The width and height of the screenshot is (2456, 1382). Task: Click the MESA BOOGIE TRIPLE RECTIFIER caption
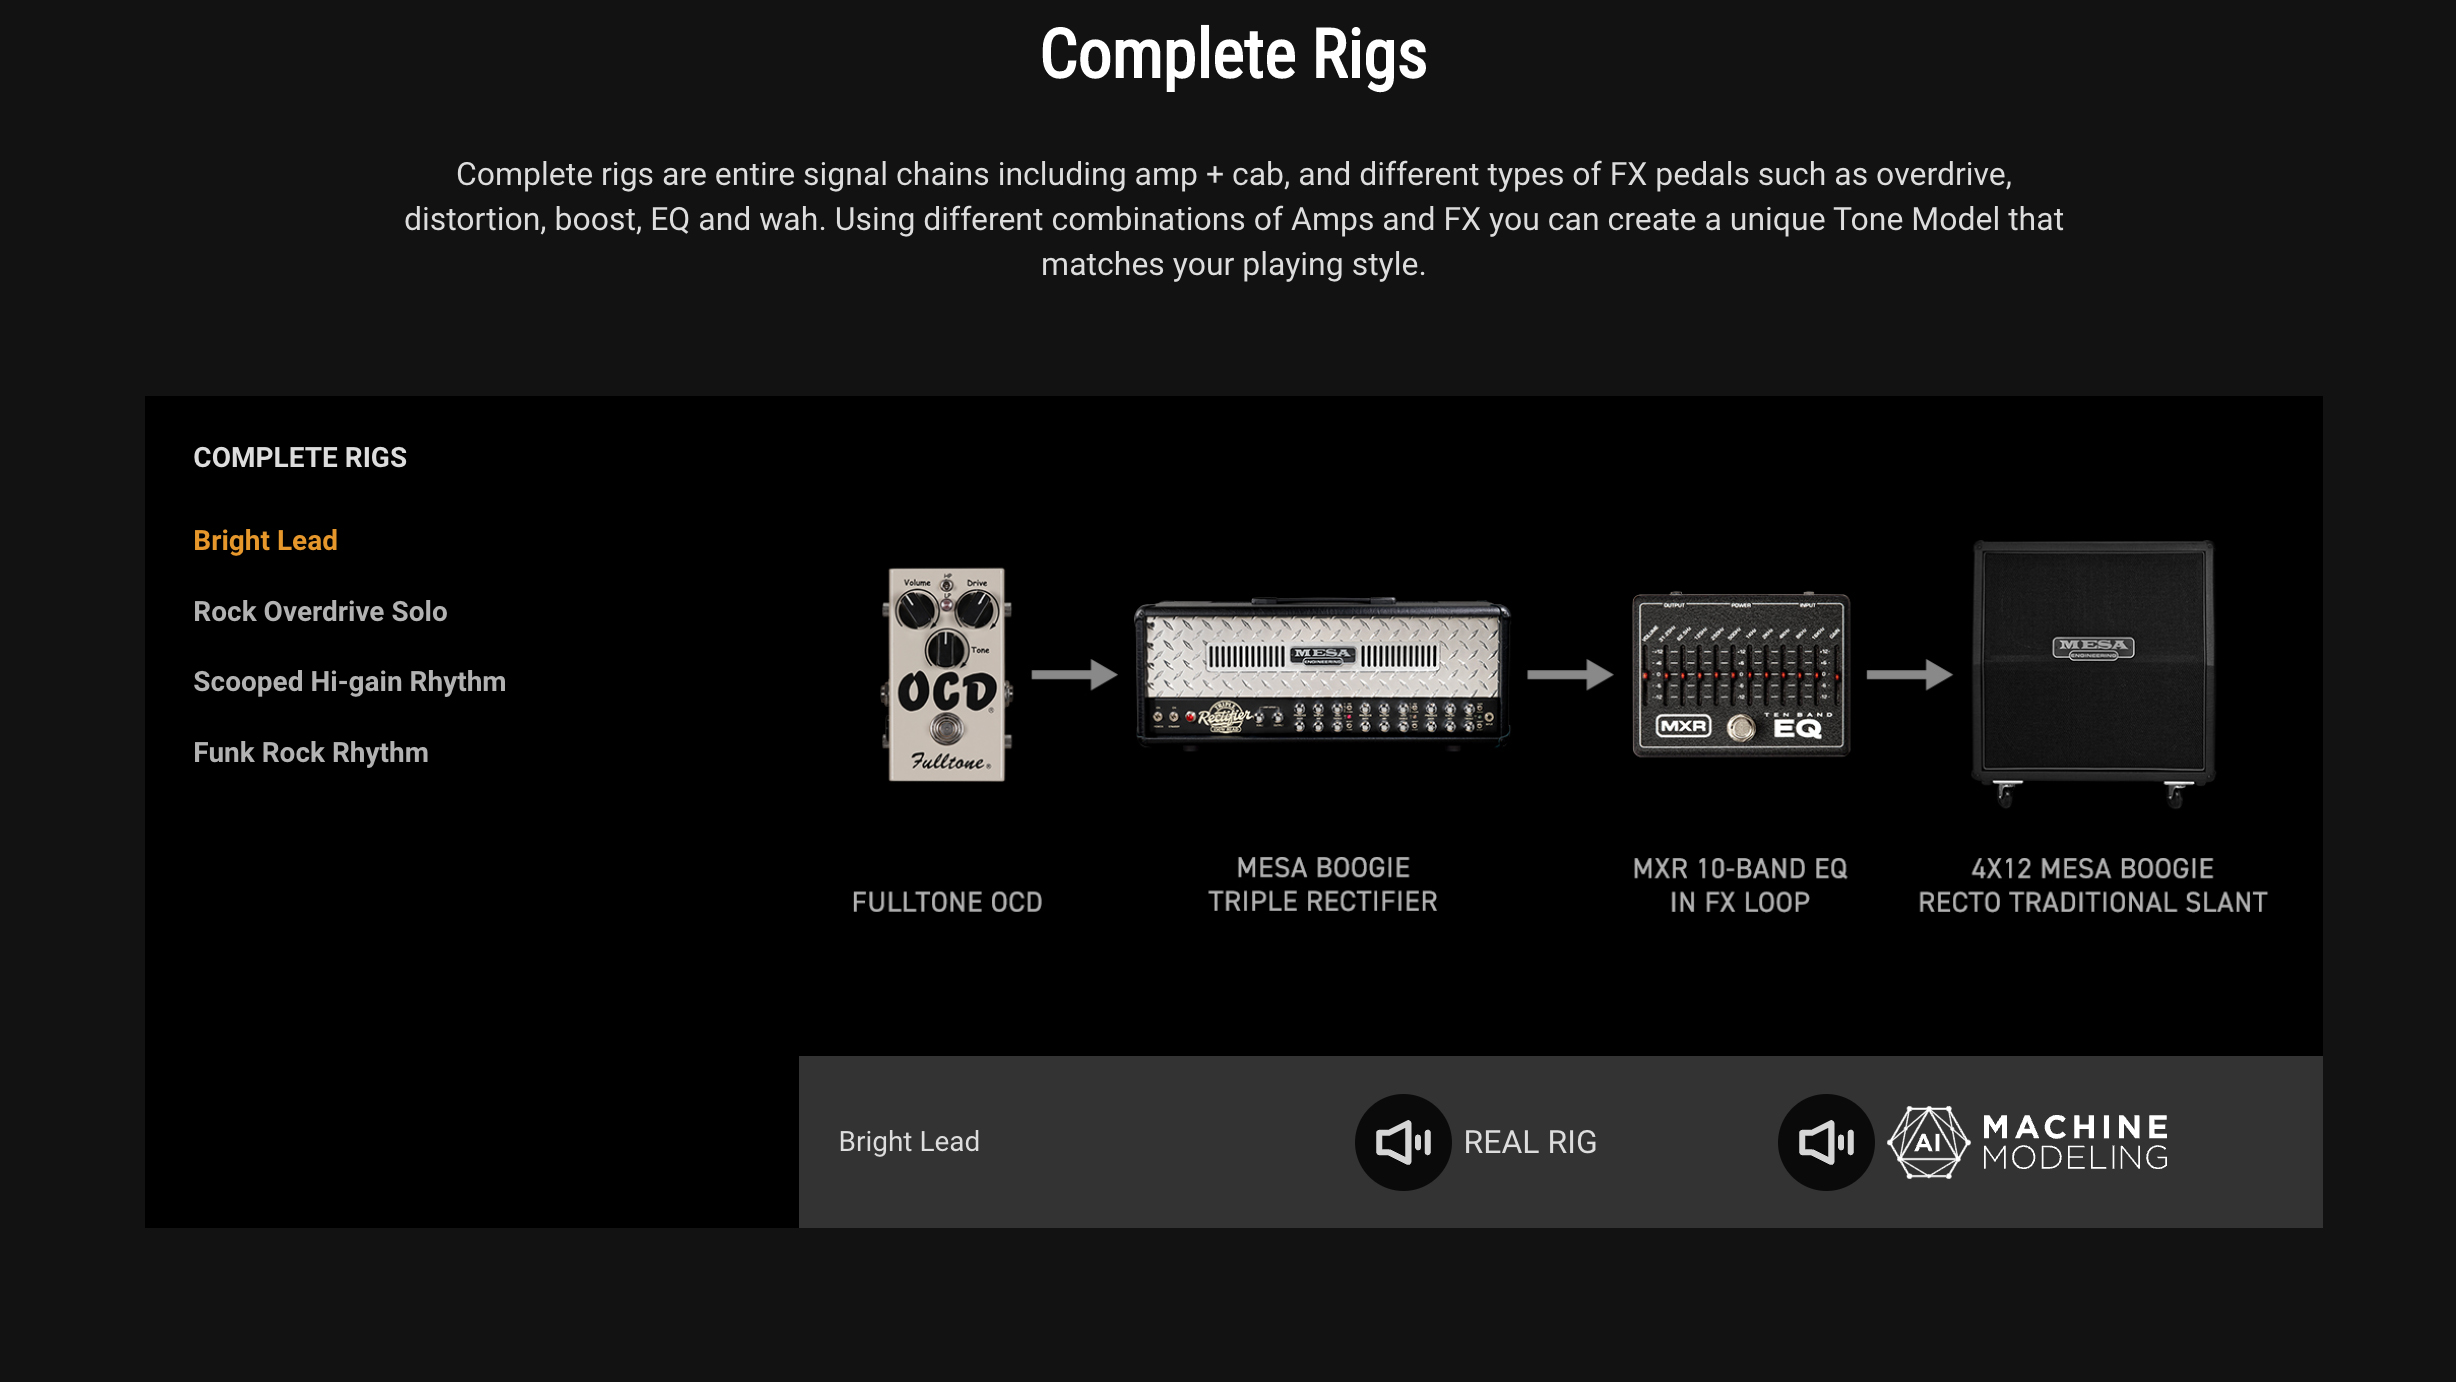point(1322,884)
